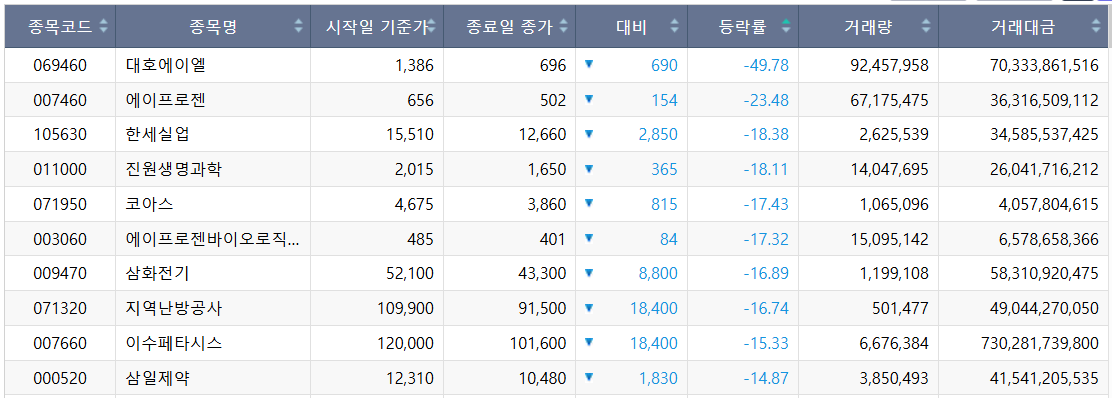Click the down-triangle icon in the 한세실업 row
This screenshot has width=1112, height=398.
(589, 133)
